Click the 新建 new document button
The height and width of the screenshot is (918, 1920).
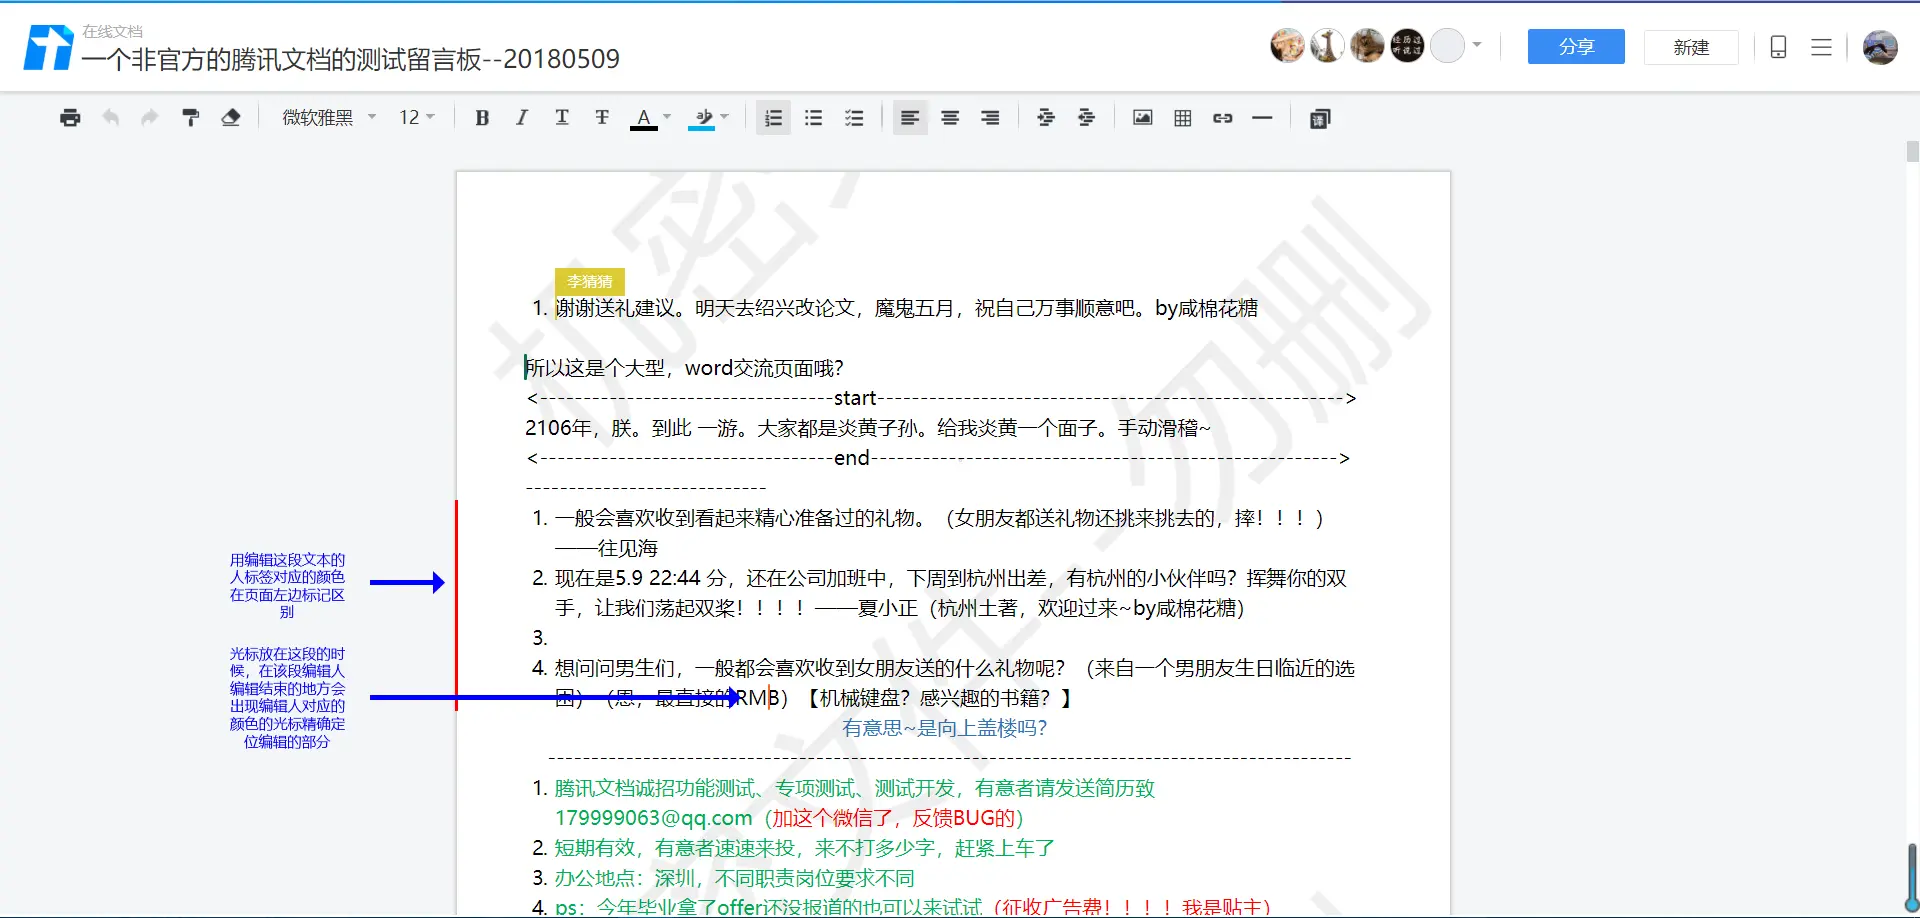(1691, 47)
